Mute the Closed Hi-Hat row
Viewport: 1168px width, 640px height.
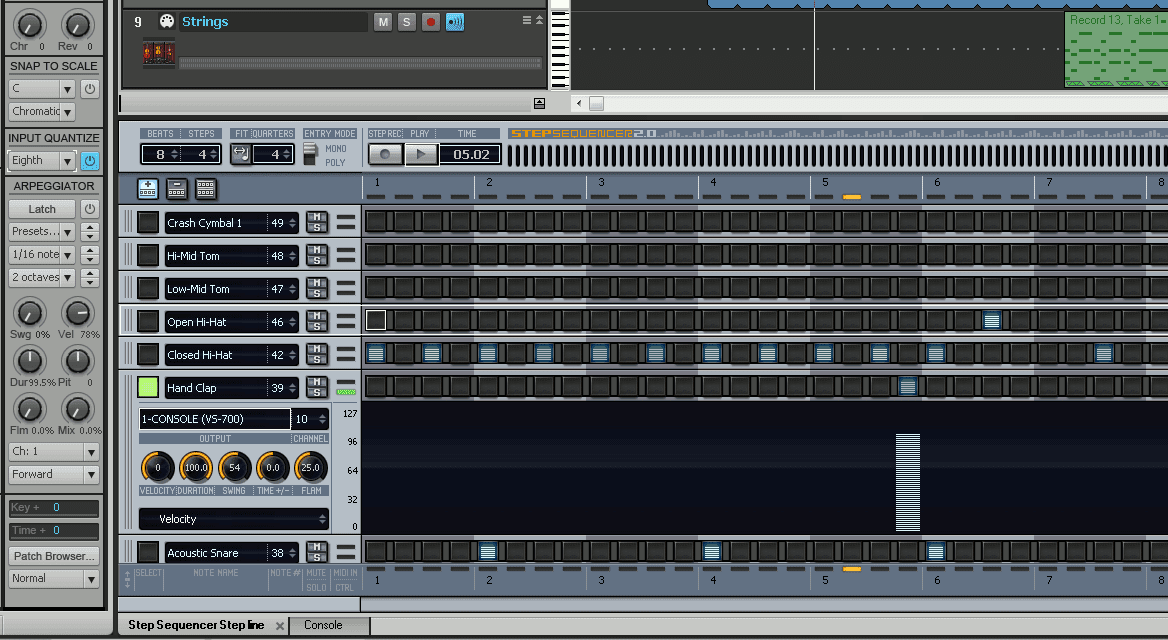(x=317, y=349)
